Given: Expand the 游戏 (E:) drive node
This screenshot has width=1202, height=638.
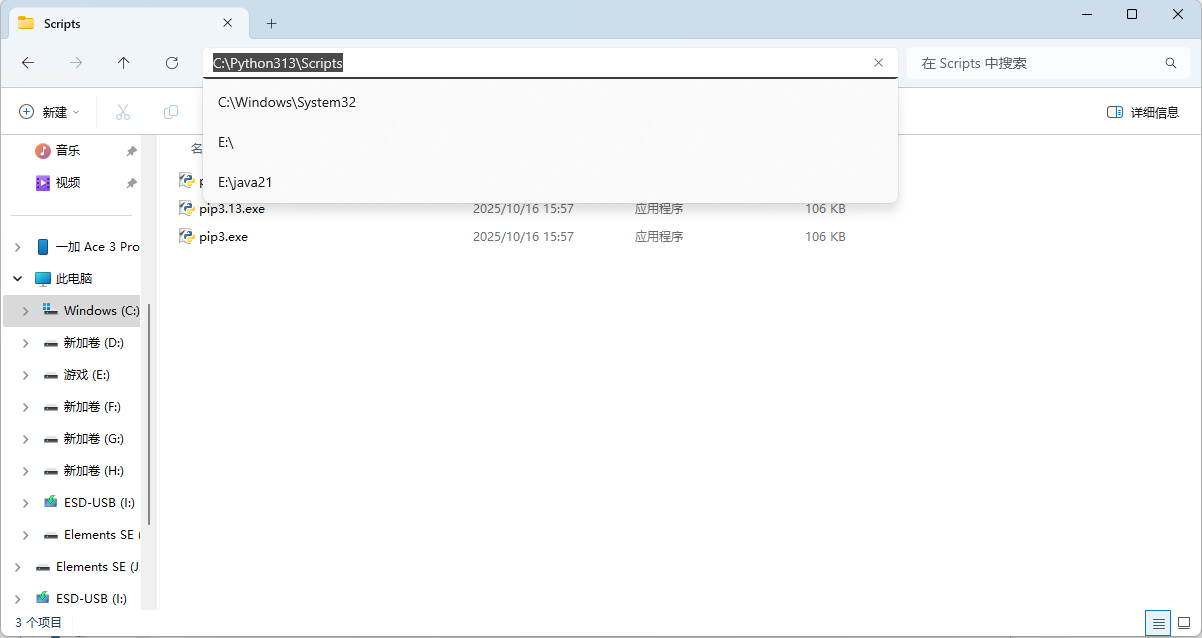Looking at the screenshot, I should (x=26, y=375).
